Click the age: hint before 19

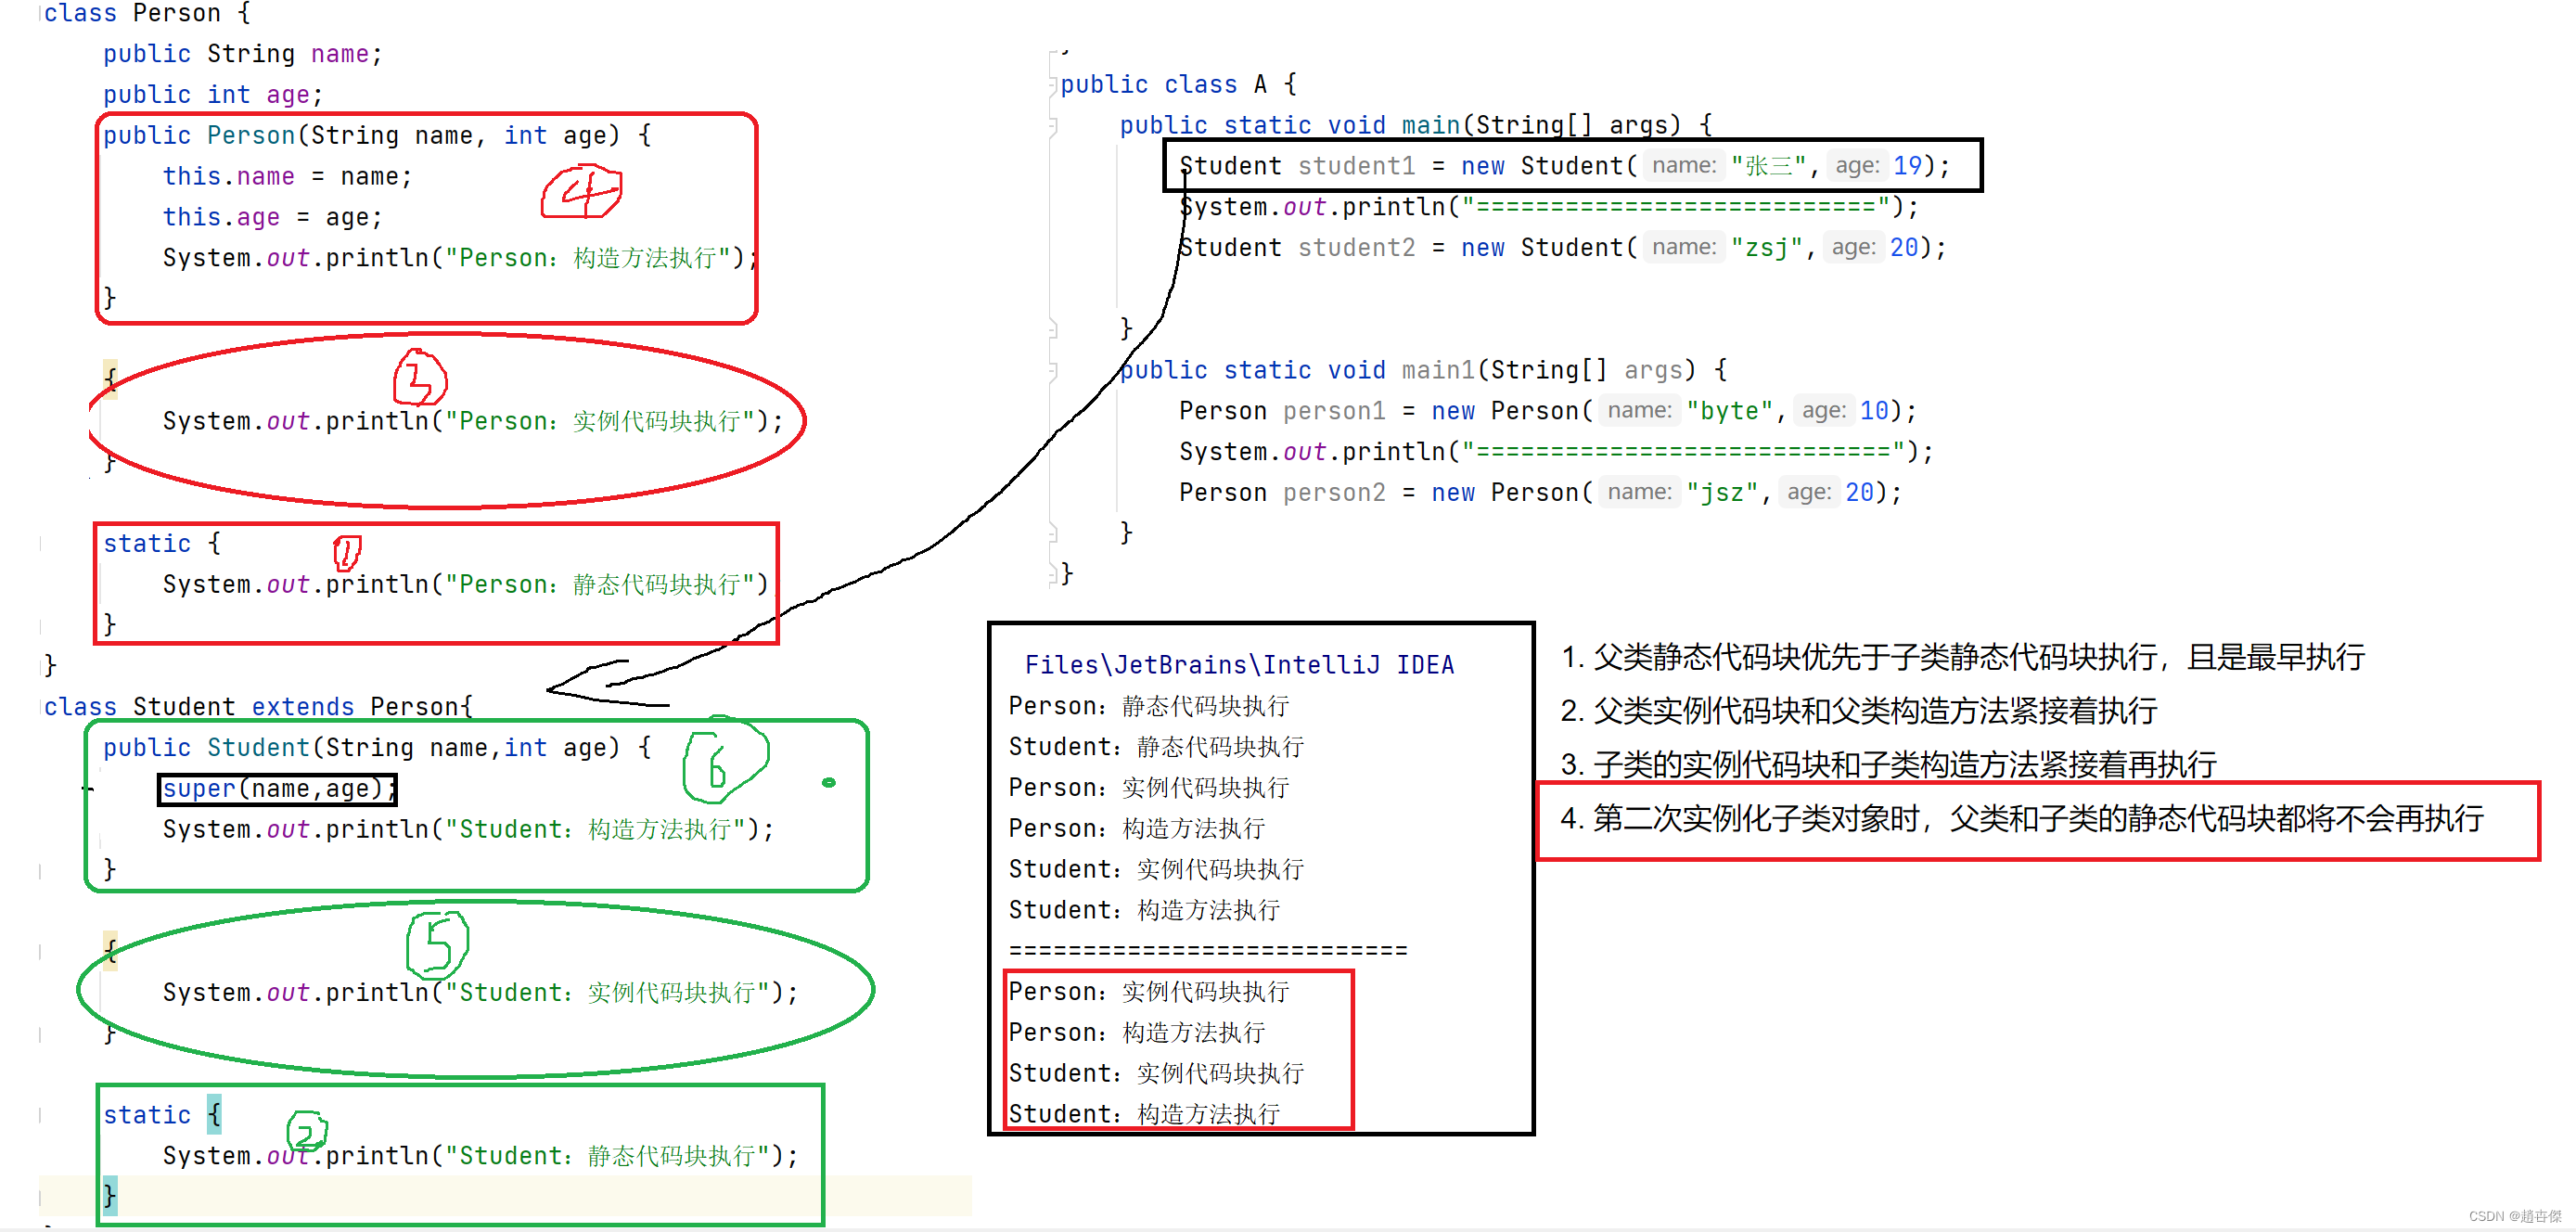[x=1856, y=166]
